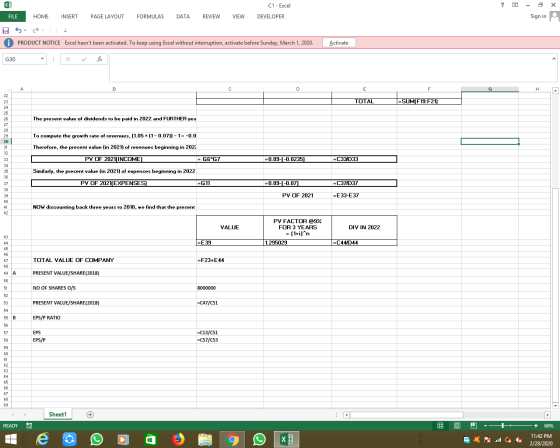560x448 pixels.
Task: Click next sheet navigation arrow
Action: pyautogui.click(x=25, y=414)
